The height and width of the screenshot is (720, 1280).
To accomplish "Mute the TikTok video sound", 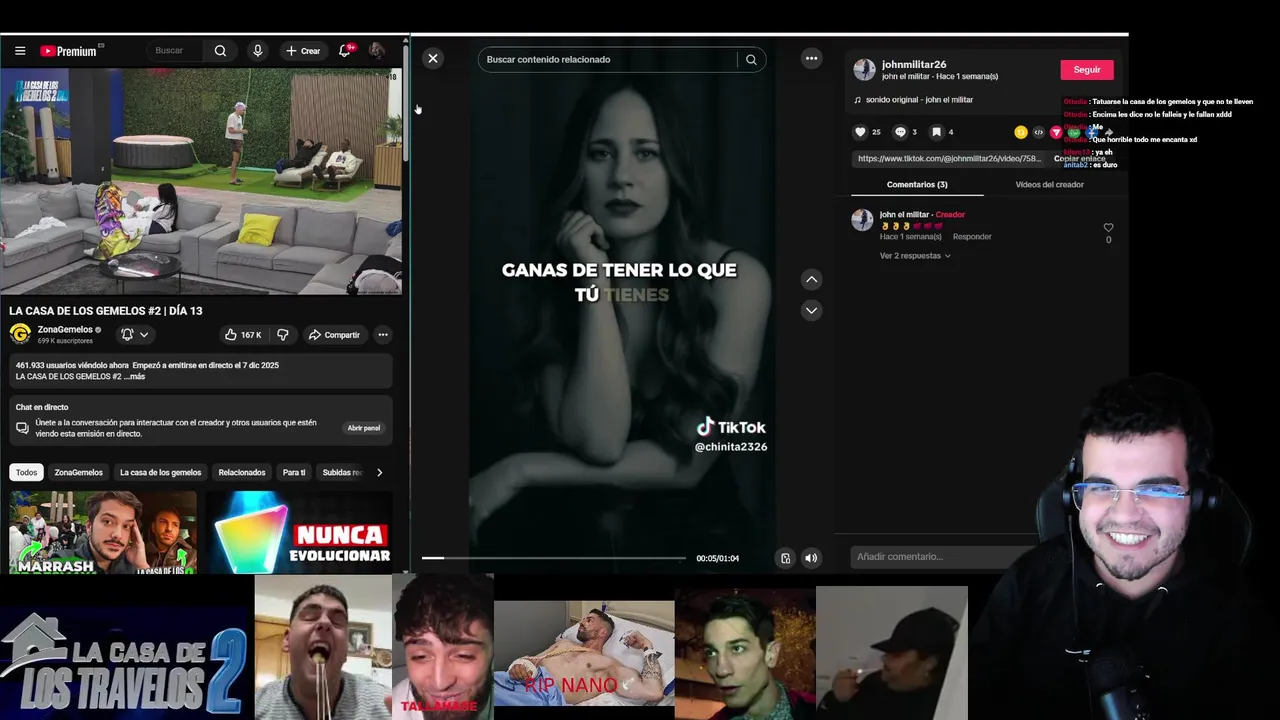I will [811, 558].
